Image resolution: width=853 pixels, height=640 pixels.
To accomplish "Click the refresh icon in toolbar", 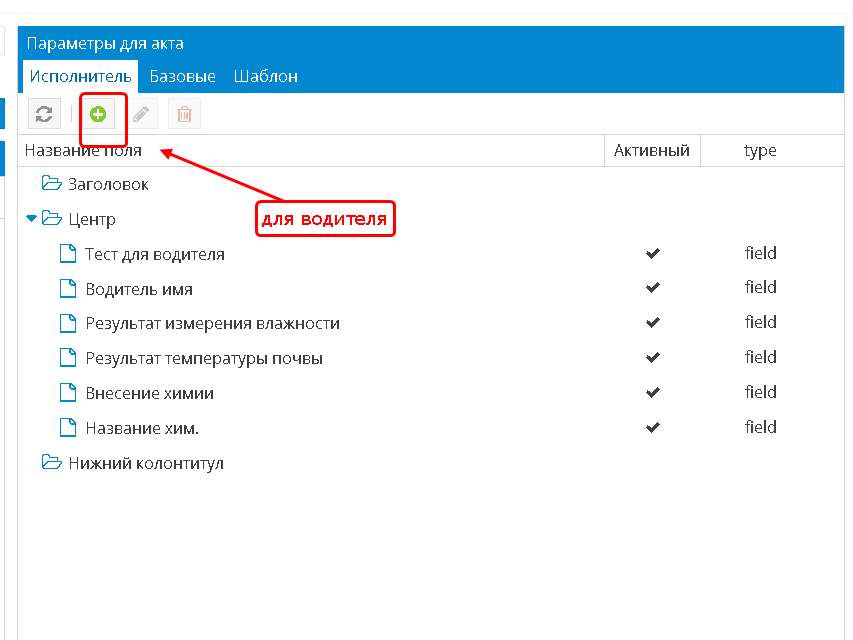I will coord(44,114).
